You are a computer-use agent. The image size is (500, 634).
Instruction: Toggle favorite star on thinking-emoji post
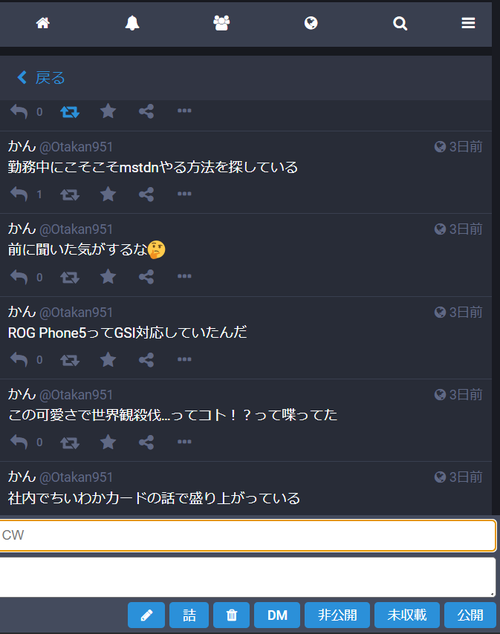click(x=108, y=277)
